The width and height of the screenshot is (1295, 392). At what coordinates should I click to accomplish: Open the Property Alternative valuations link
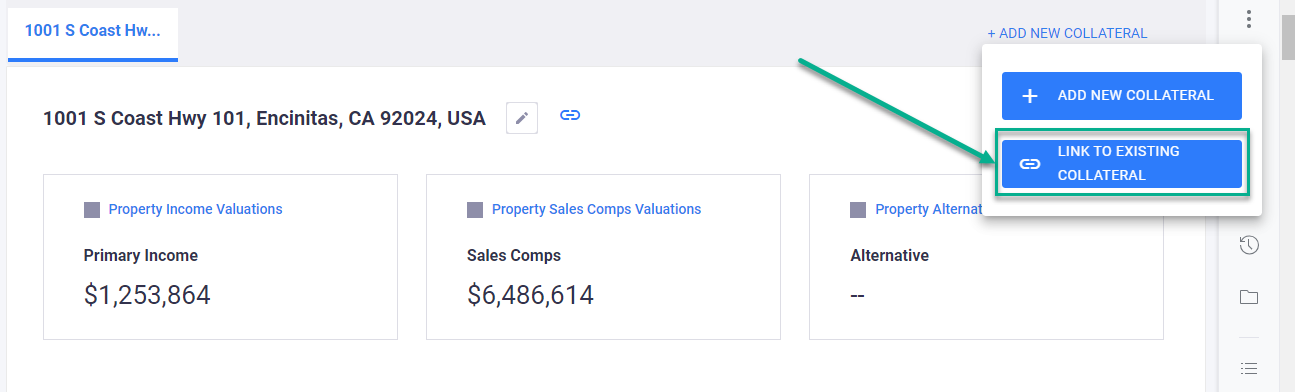point(928,209)
